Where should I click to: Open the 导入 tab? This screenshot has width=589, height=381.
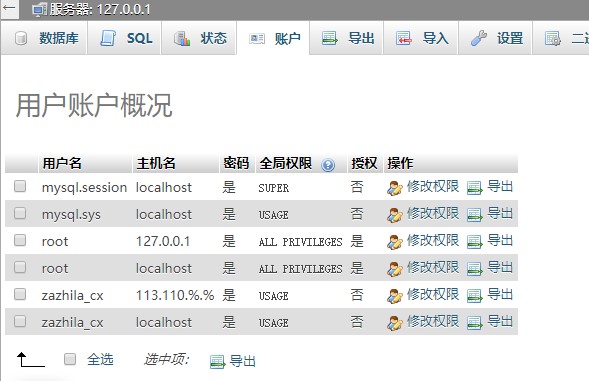click(421, 38)
